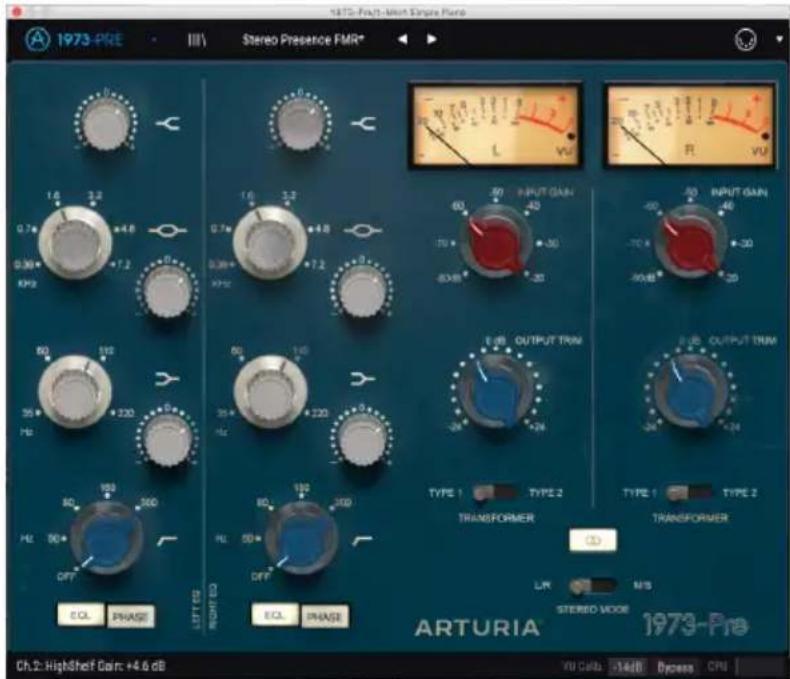
Task: Click the 1973-Pre logo at bottom right
Action: tap(696, 625)
